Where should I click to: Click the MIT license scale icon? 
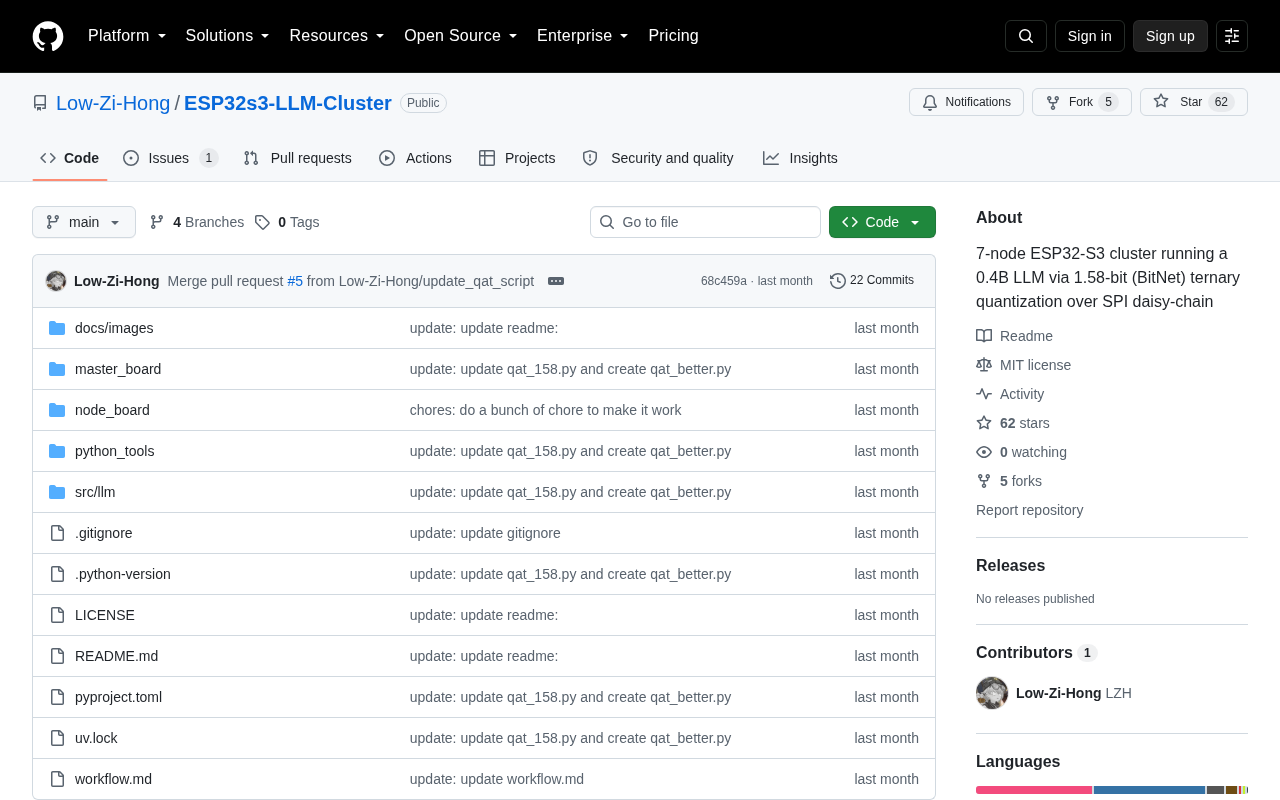point(984,365)
